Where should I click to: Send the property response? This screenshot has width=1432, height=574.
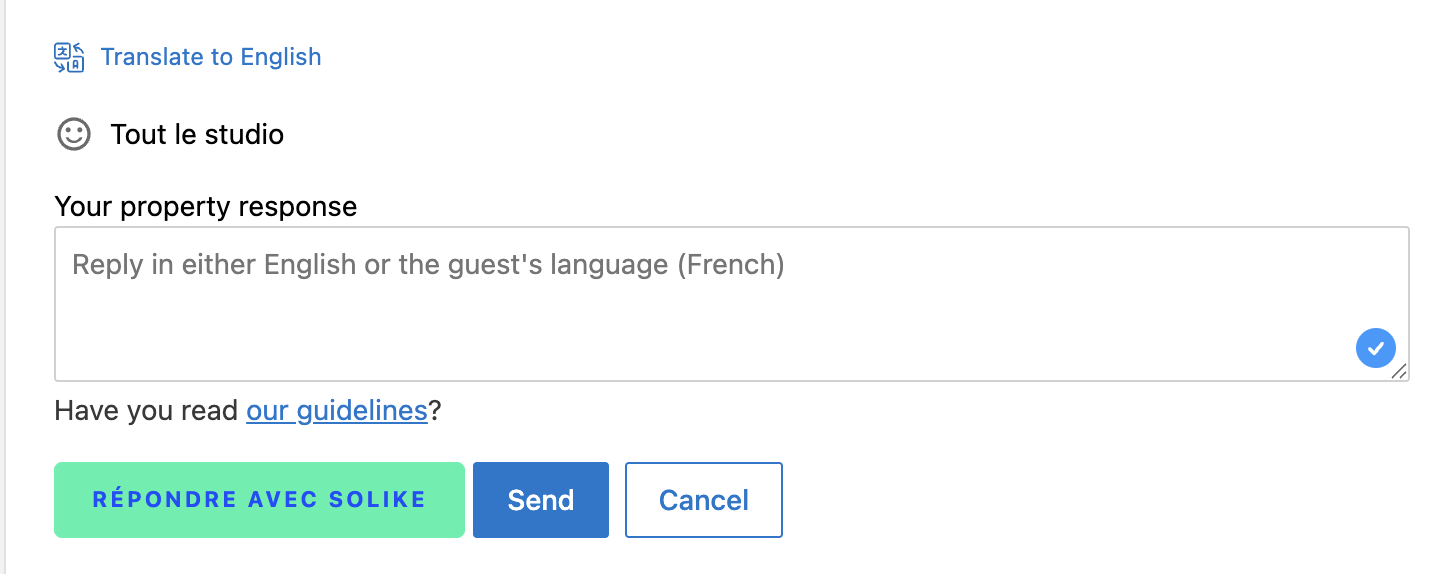tap(540, 500)
